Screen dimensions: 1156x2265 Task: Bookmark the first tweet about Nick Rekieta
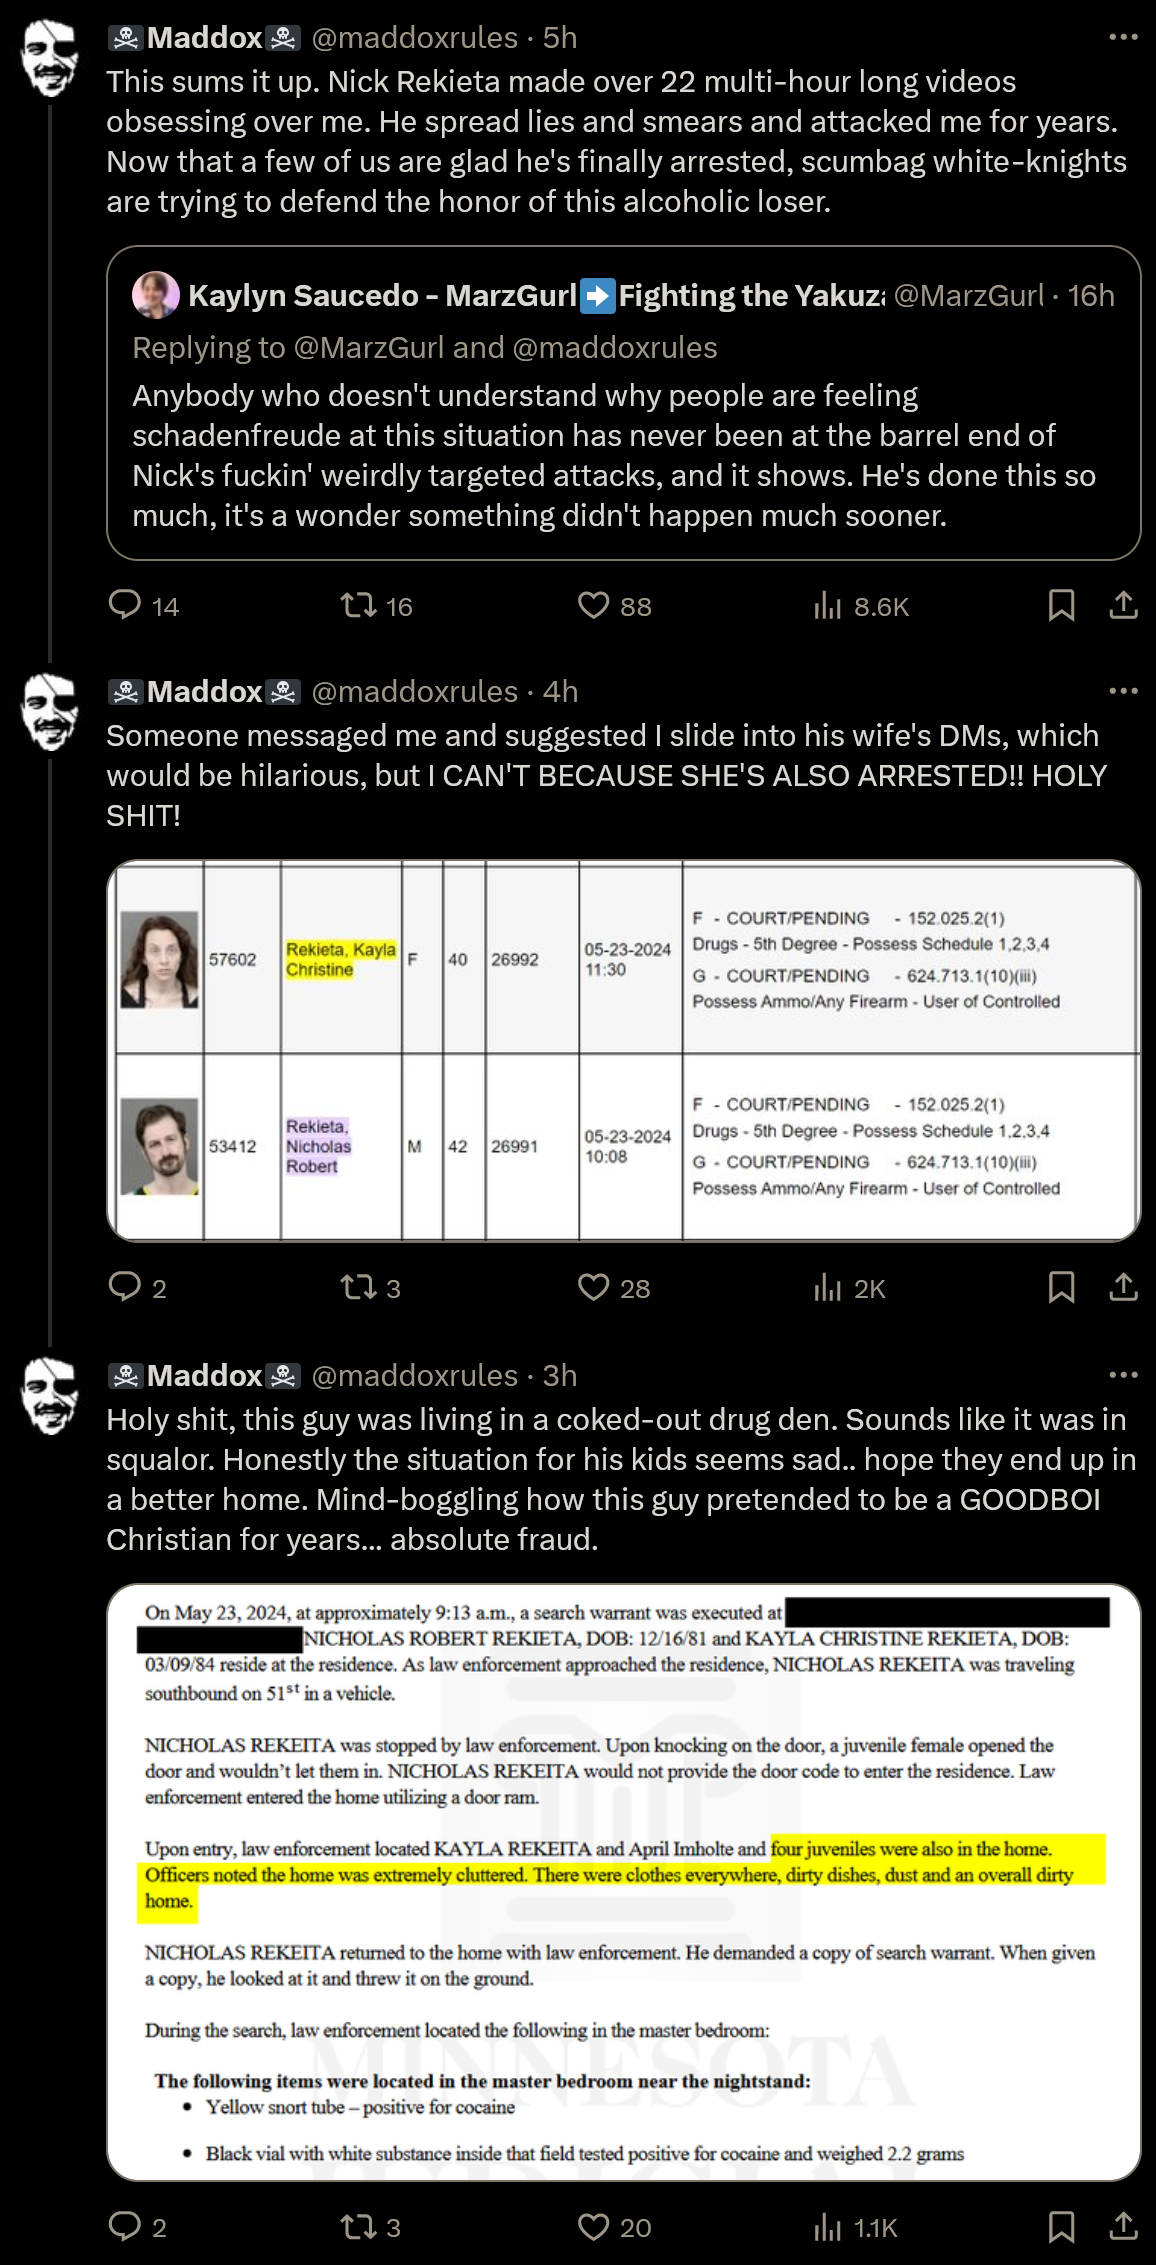click(1061, 605)
